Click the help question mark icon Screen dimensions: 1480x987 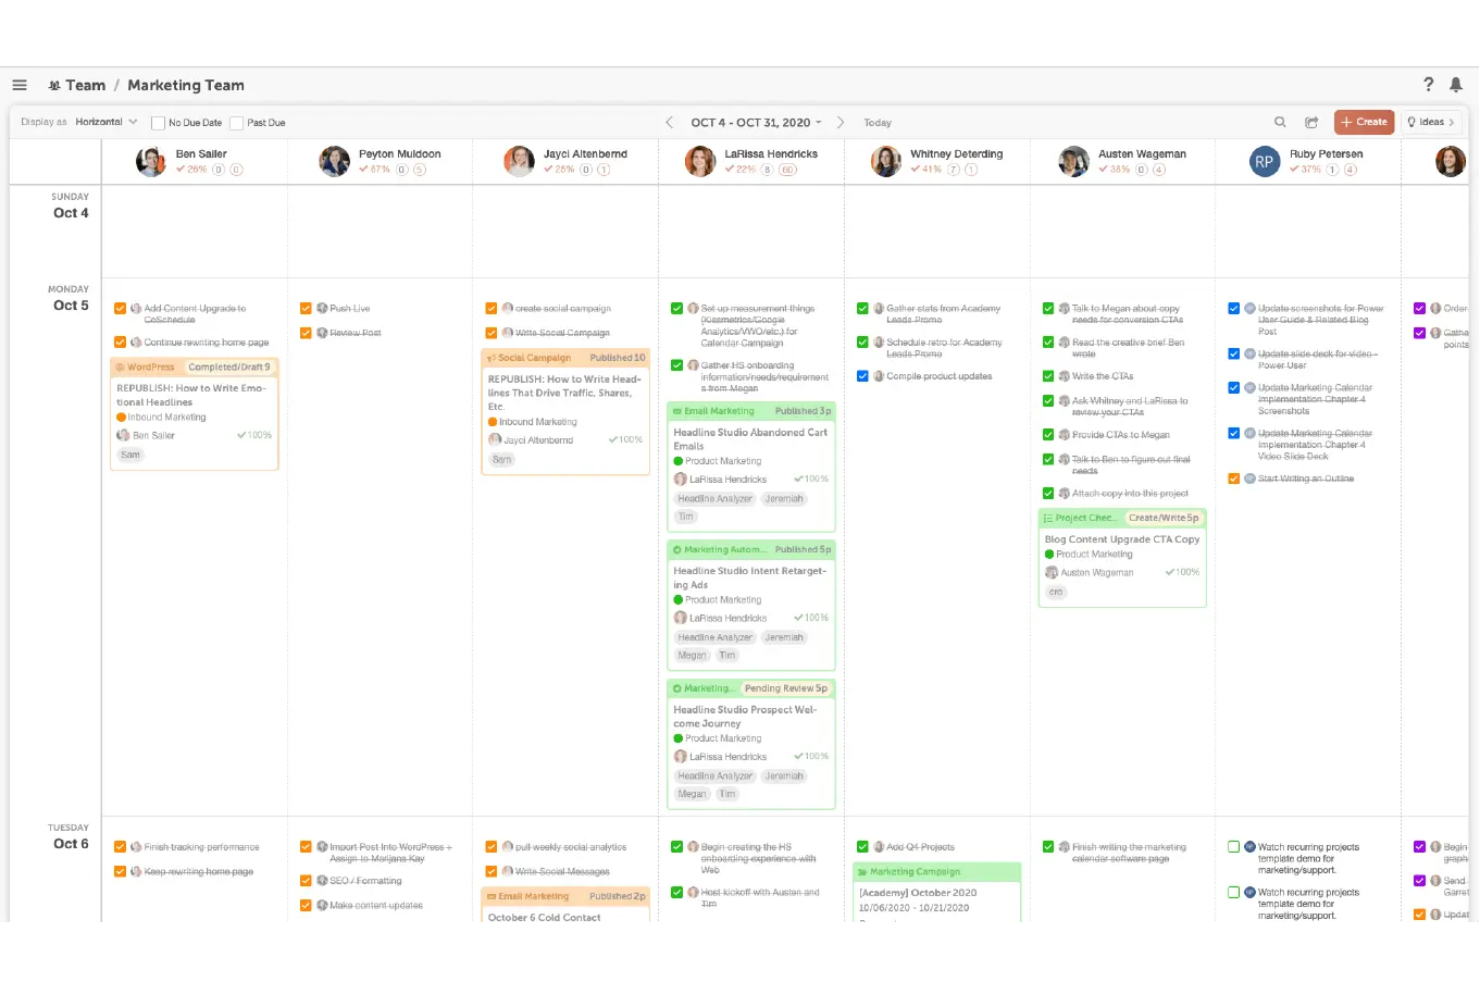coord(1428,85)
